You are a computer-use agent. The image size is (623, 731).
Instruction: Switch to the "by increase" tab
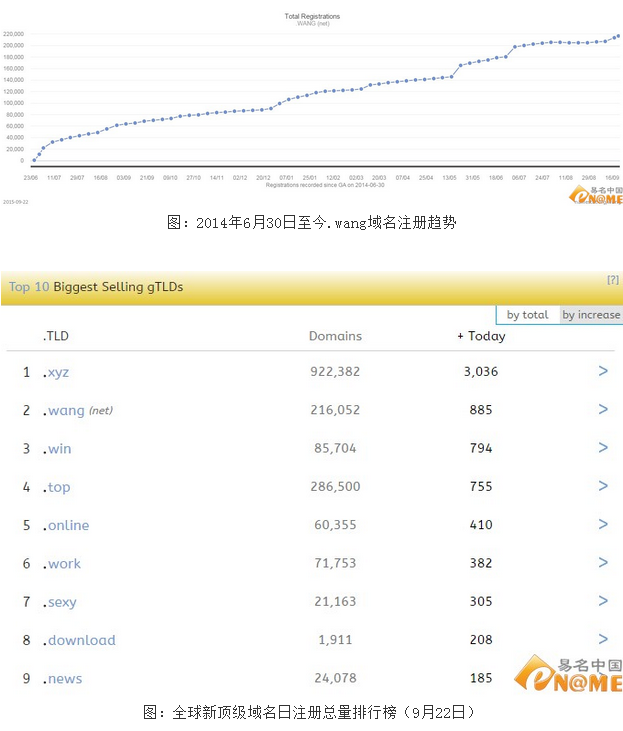(591, 315)
